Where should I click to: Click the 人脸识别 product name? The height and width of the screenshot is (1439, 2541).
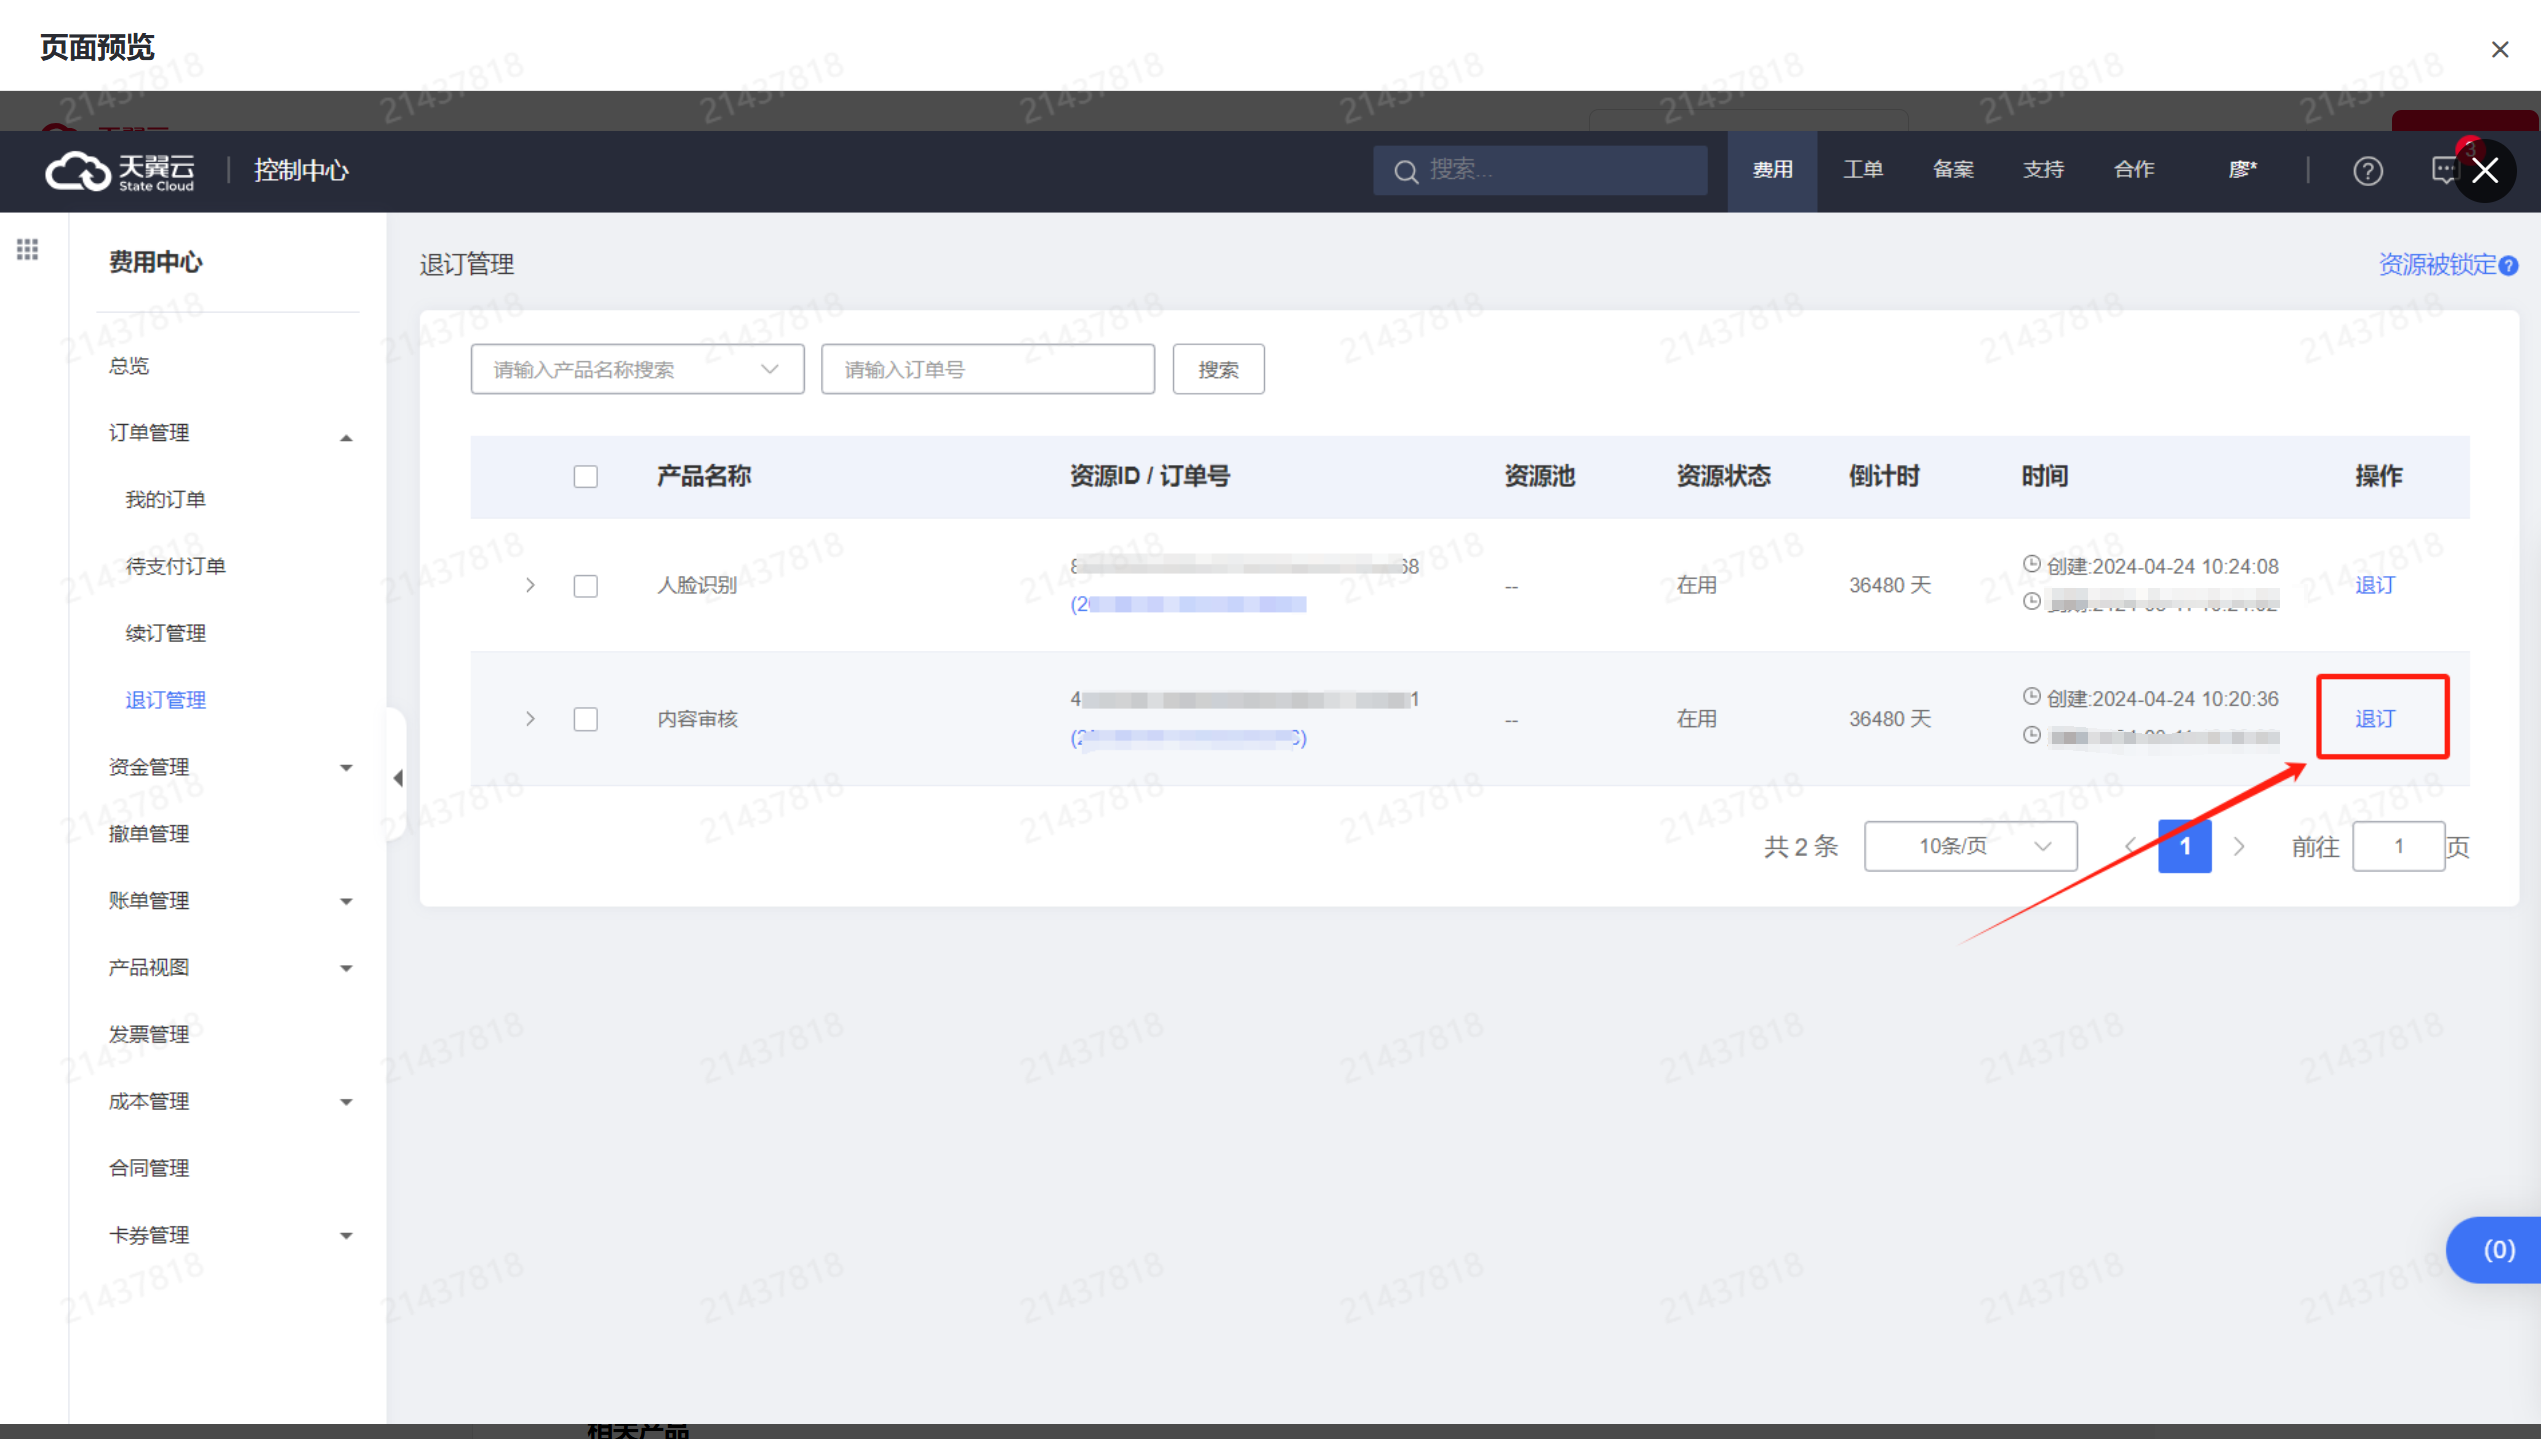pyautogui.click(x=697, y=585)
